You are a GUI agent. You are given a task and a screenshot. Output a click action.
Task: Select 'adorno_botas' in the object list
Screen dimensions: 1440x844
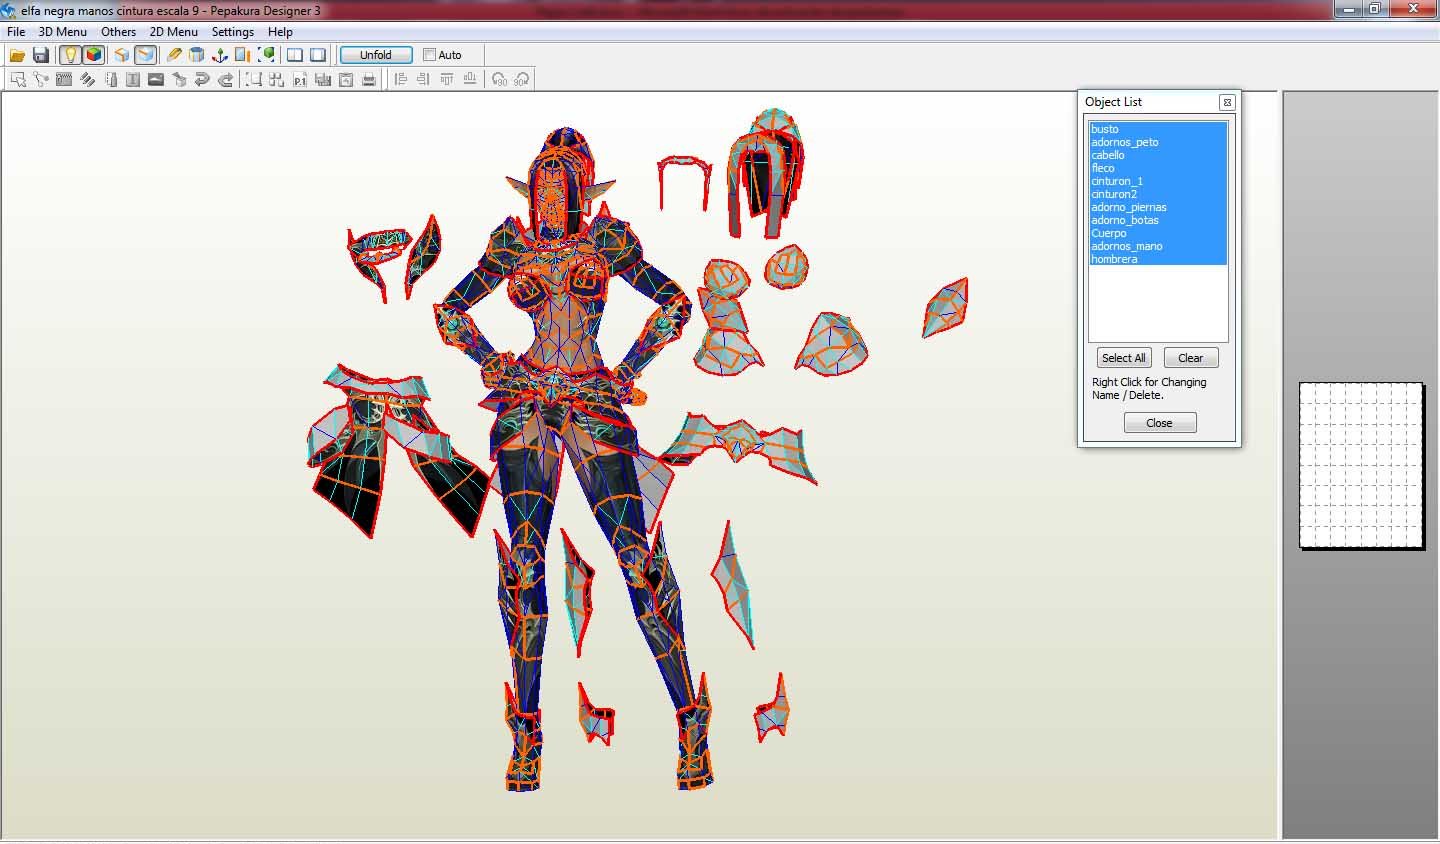[1158, 220]
